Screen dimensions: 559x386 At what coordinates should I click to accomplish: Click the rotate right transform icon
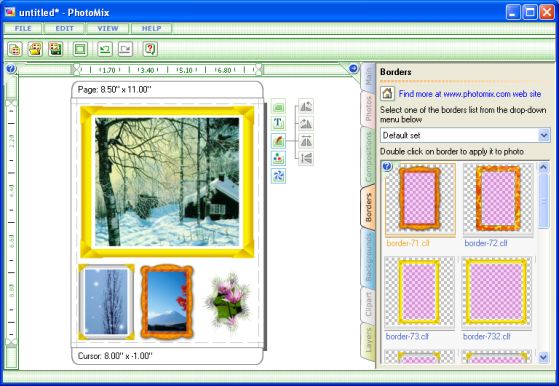(306, 124)
